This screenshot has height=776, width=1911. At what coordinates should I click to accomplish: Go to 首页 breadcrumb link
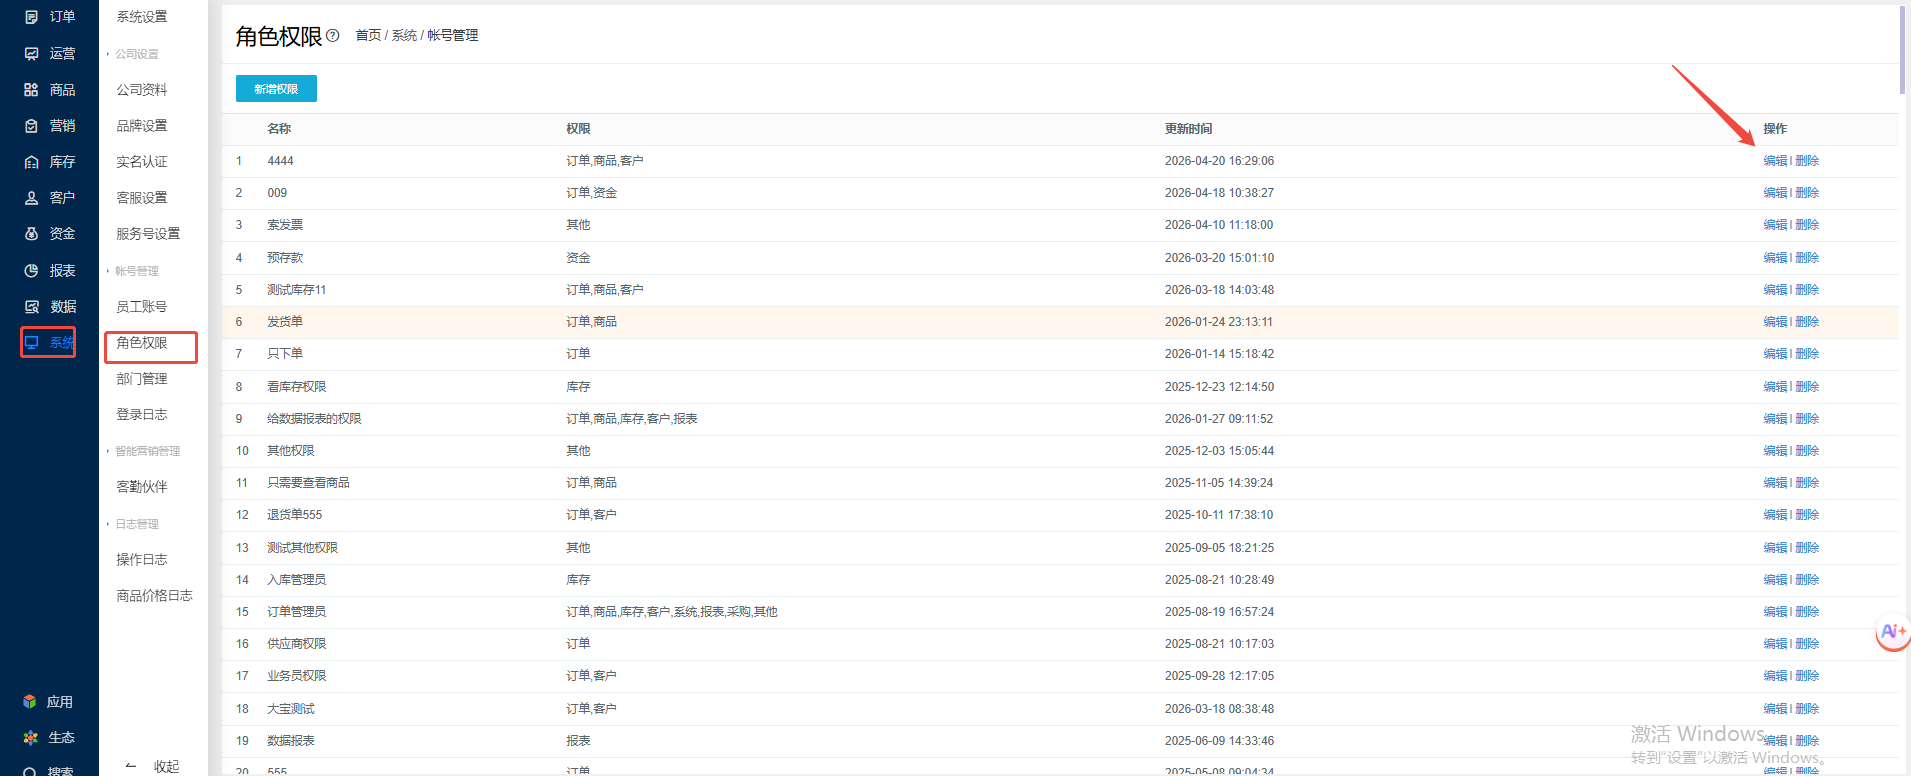[x=368, y=35]
